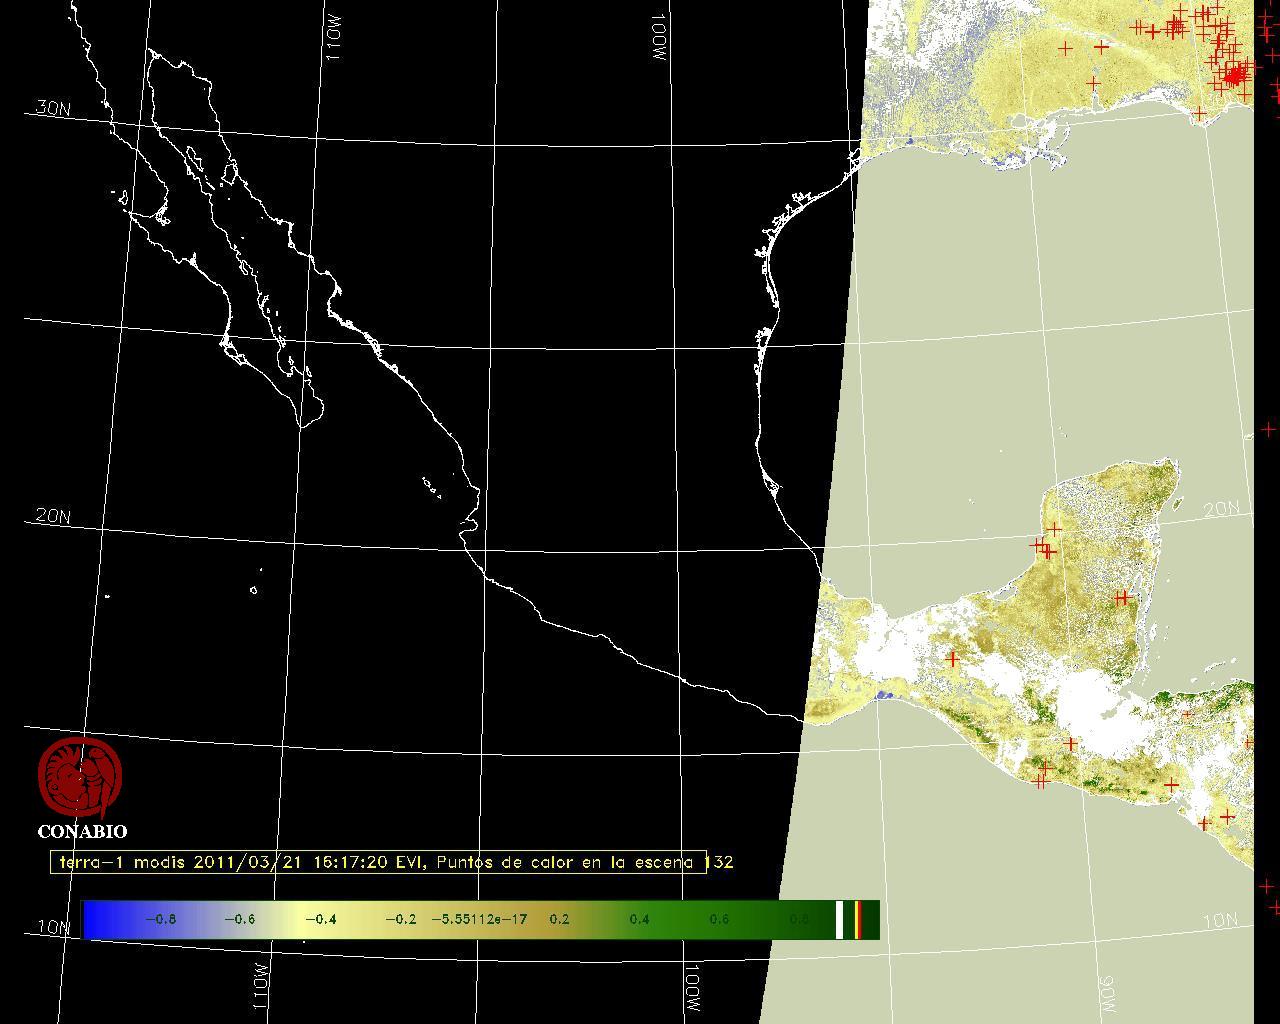
Task: Click the 0.4 green area of the colorbar
Action: [639, 919]
